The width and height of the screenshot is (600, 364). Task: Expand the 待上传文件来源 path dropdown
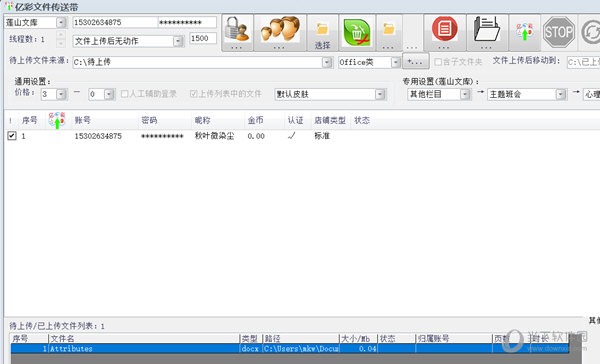(x=327, y=62)
